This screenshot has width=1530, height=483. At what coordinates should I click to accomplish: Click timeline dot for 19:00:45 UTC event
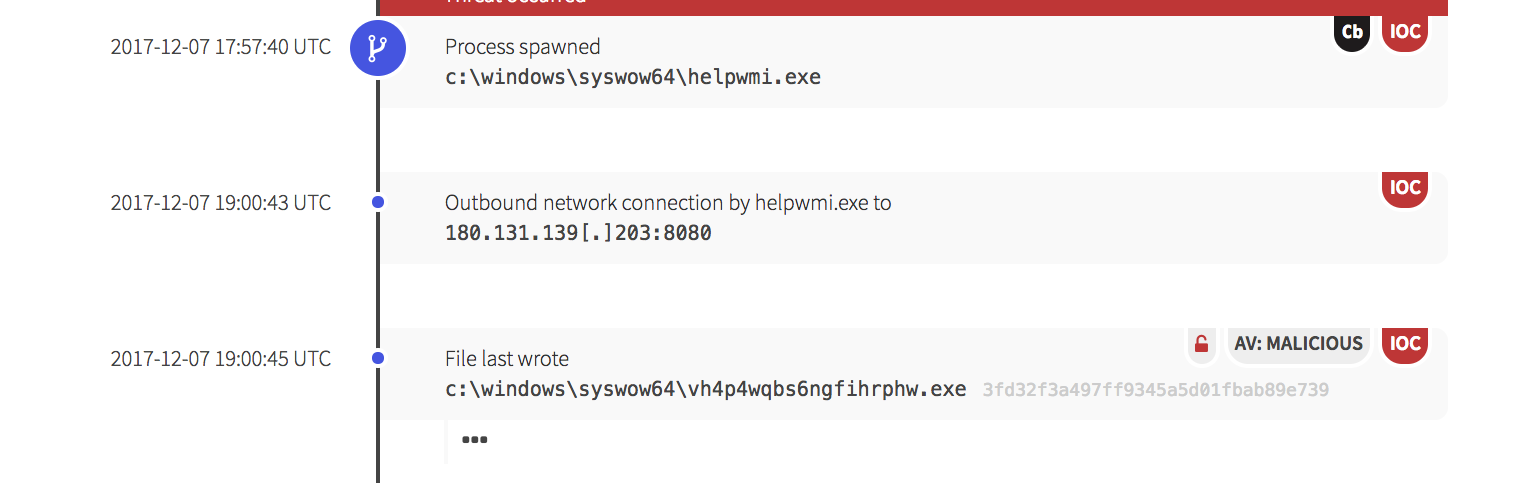pyautogui.click(x=378, y=358)
